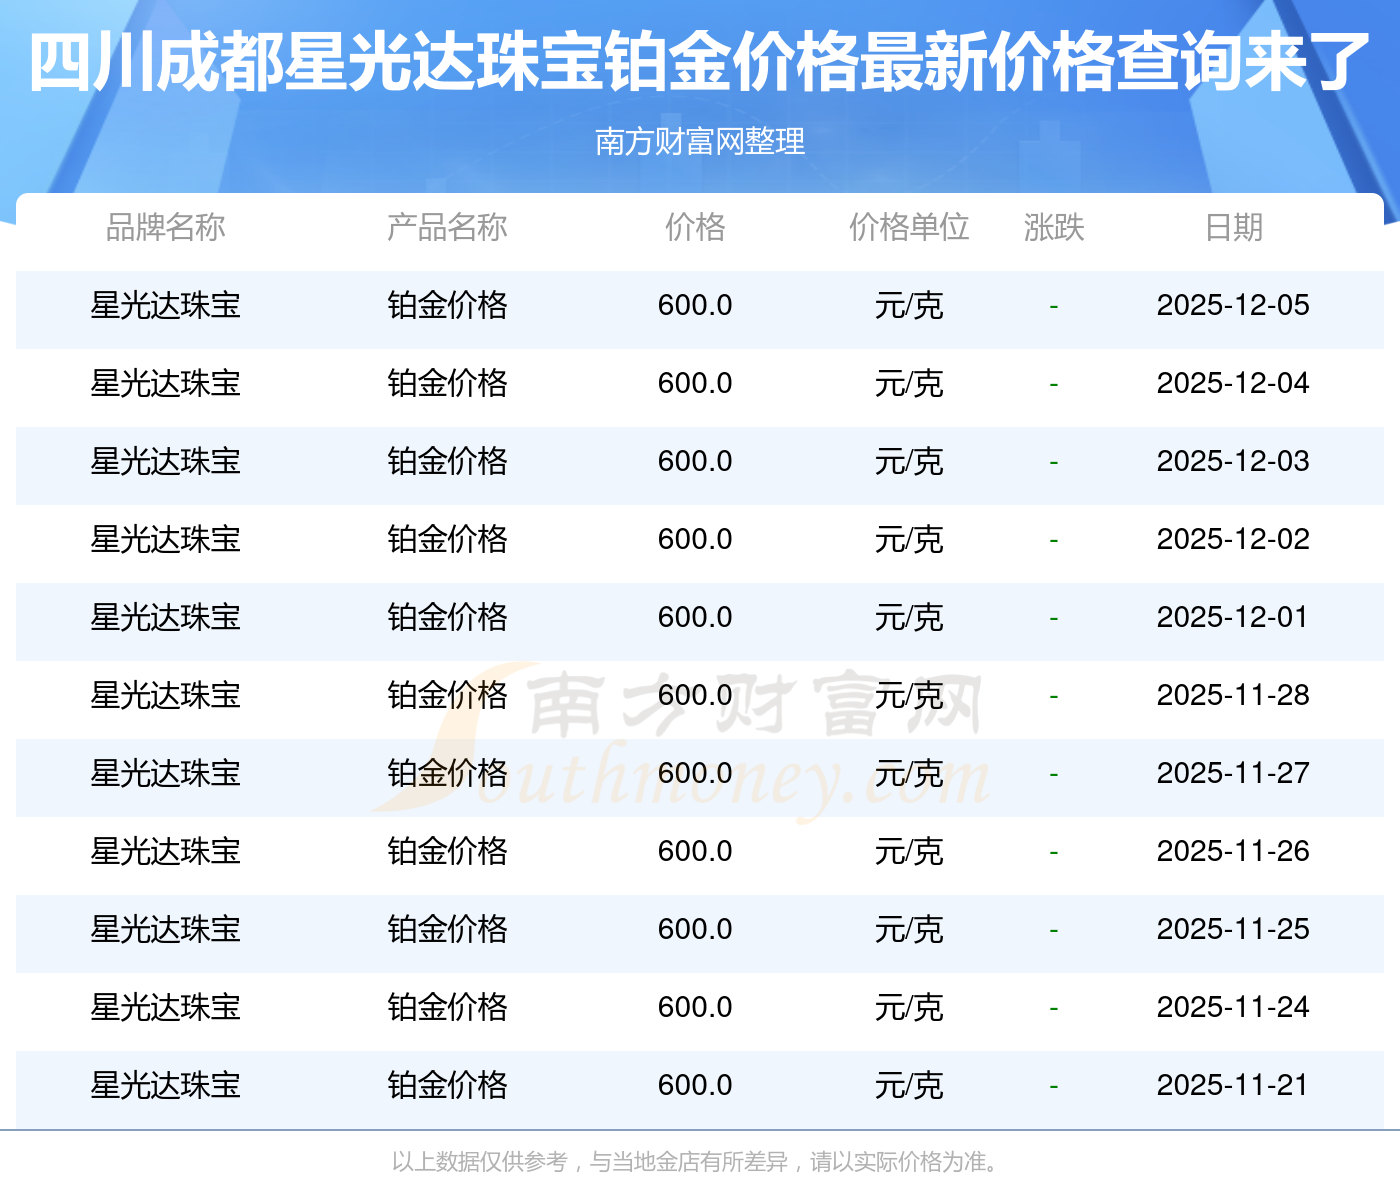Viewport: 1400px width, 1177px height.
Task: Click the main headline about 星光达珠宝铂金价格
Action: [x=700, y=62]
